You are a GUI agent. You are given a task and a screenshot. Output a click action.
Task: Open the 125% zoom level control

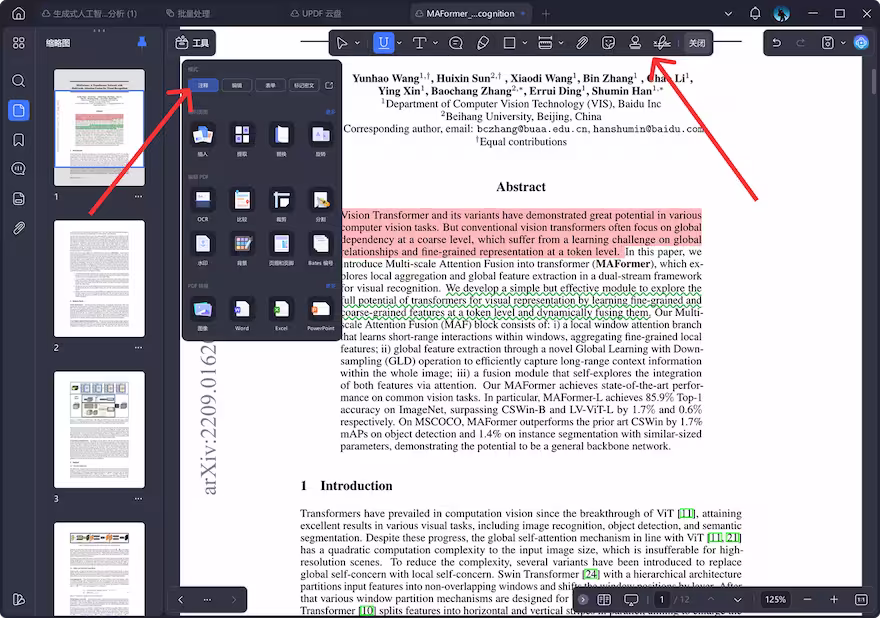coord(776,600)
